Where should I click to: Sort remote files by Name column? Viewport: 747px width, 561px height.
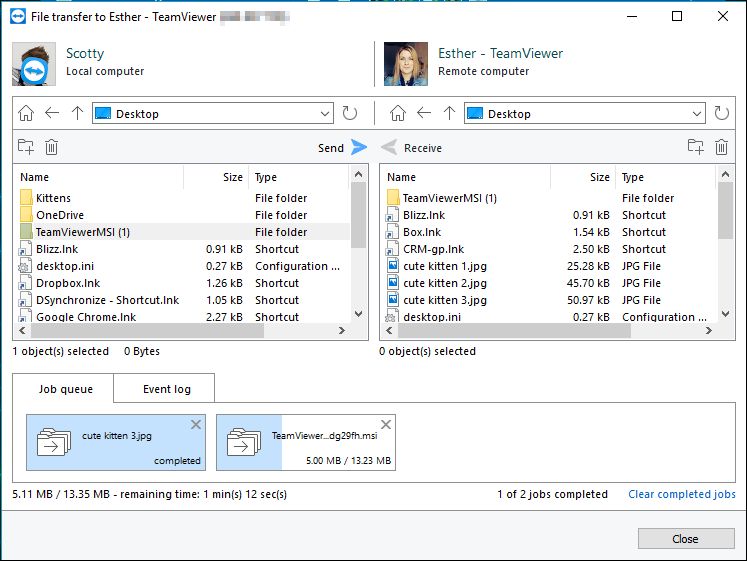tap(466, 177)
